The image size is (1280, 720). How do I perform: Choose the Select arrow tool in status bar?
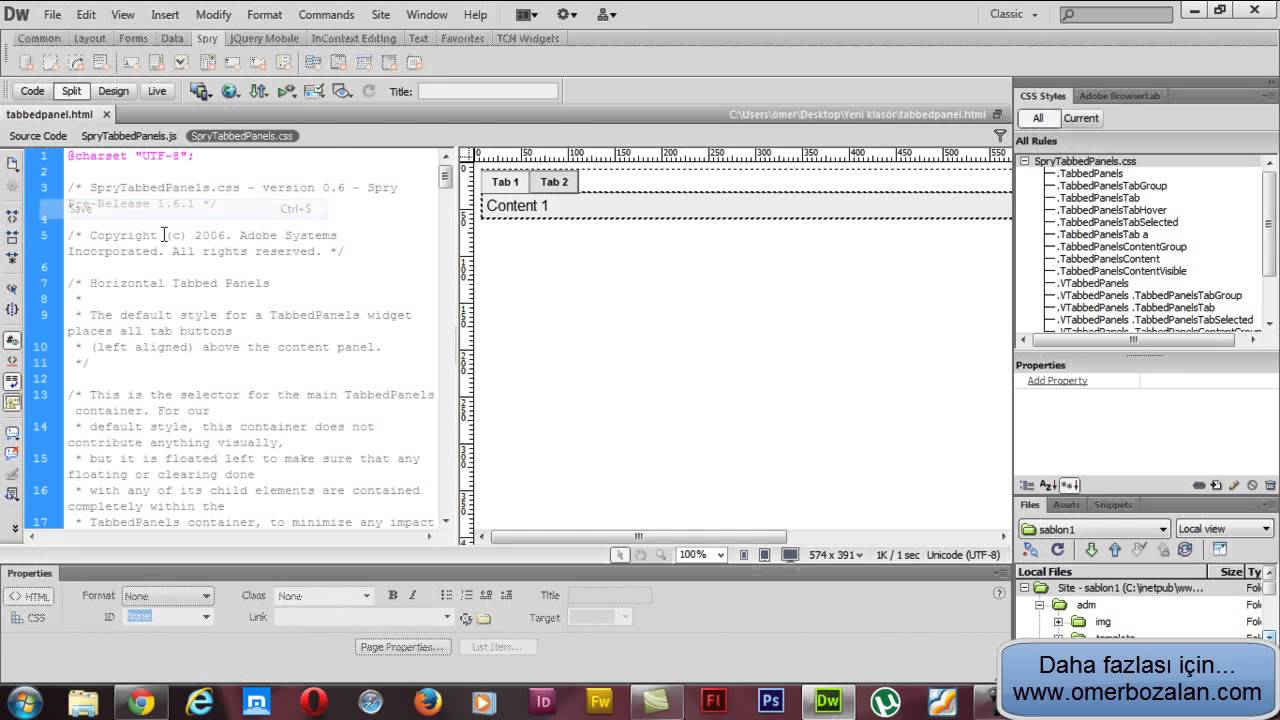(x=620, y=555)
